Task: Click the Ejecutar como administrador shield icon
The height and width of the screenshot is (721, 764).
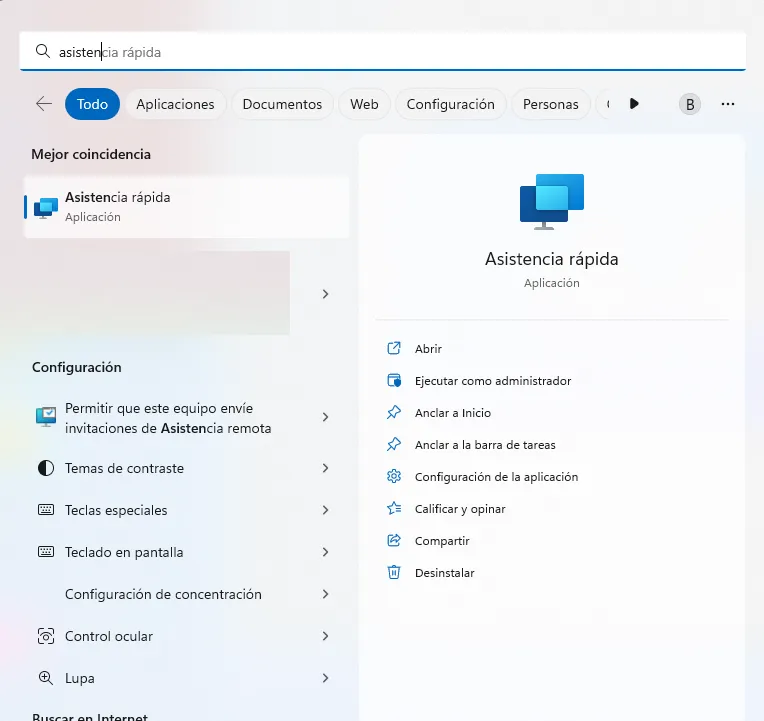Action: [394, 381]
